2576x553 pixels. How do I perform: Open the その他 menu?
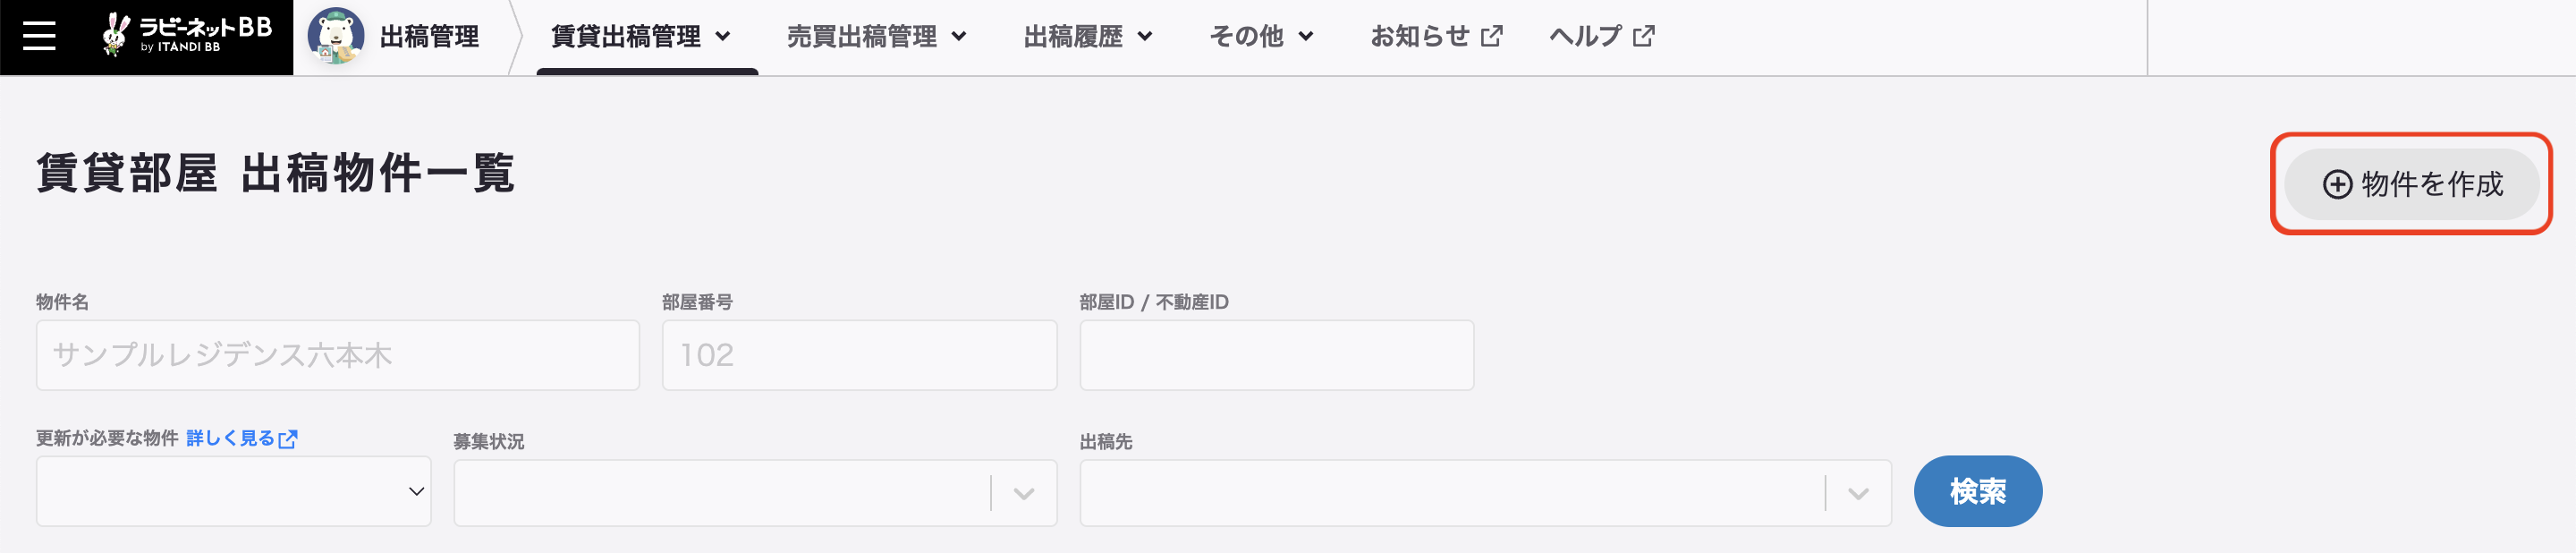click(1261, 37)
